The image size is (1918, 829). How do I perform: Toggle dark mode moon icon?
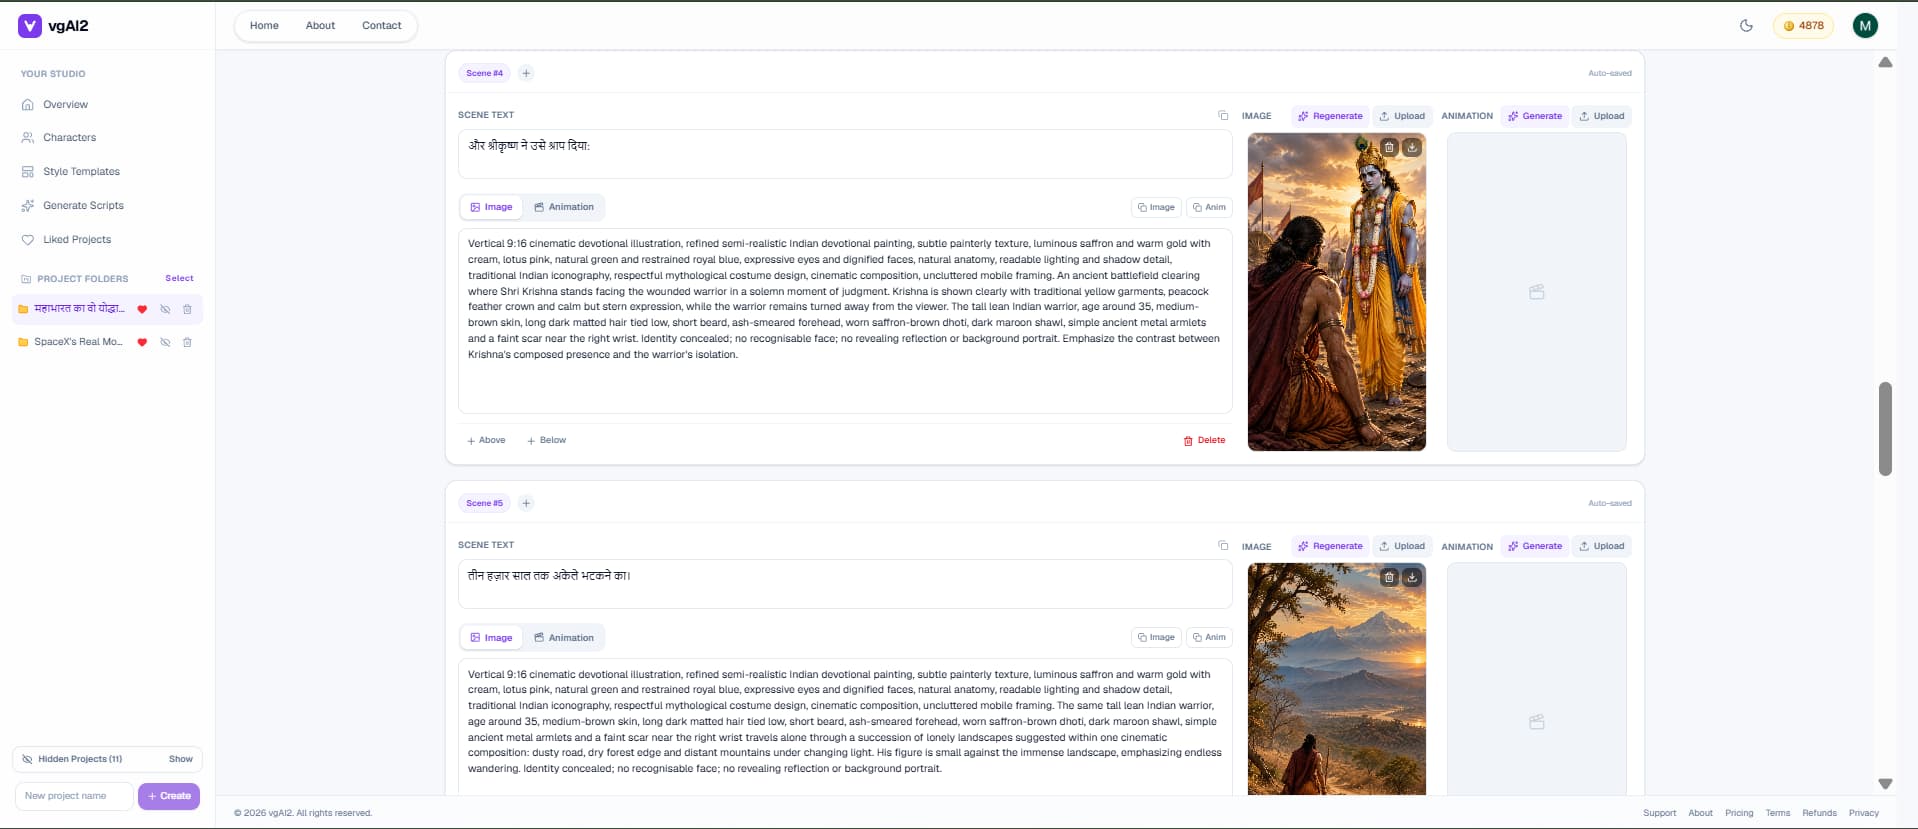[x=1746, y=26]
